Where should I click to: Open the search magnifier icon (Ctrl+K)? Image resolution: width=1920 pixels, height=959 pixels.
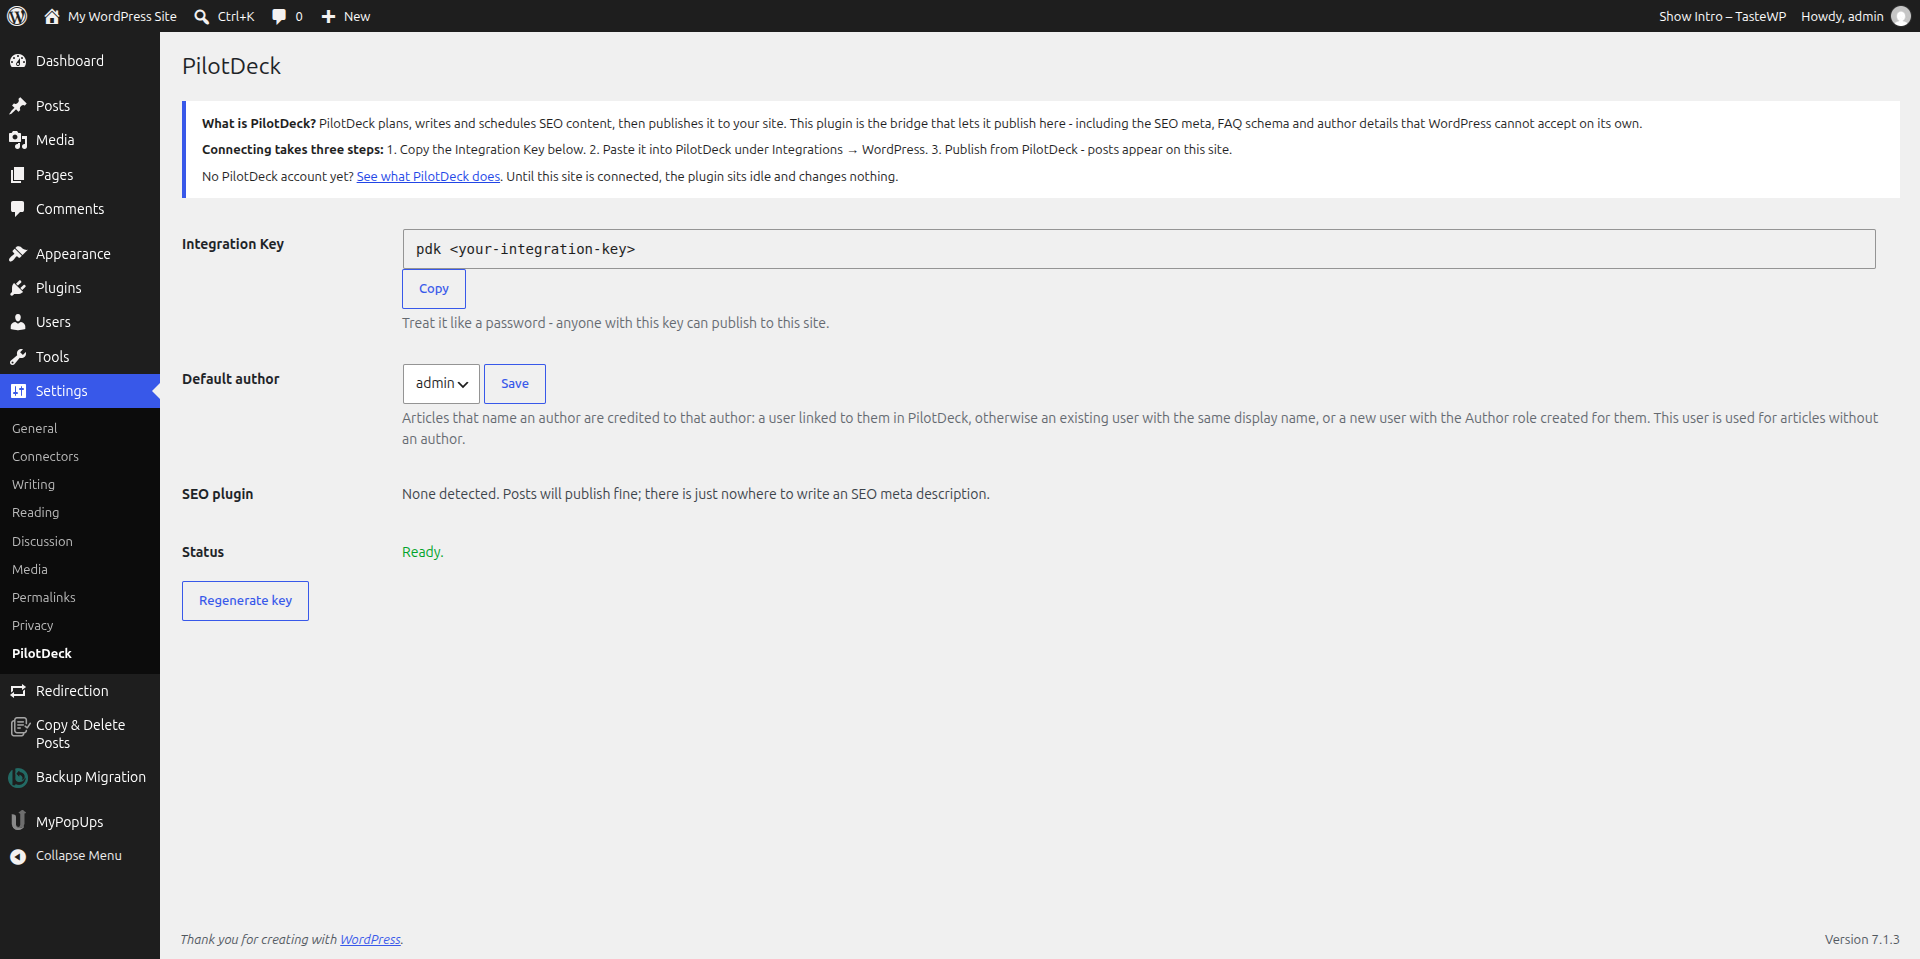click(201, 16)
